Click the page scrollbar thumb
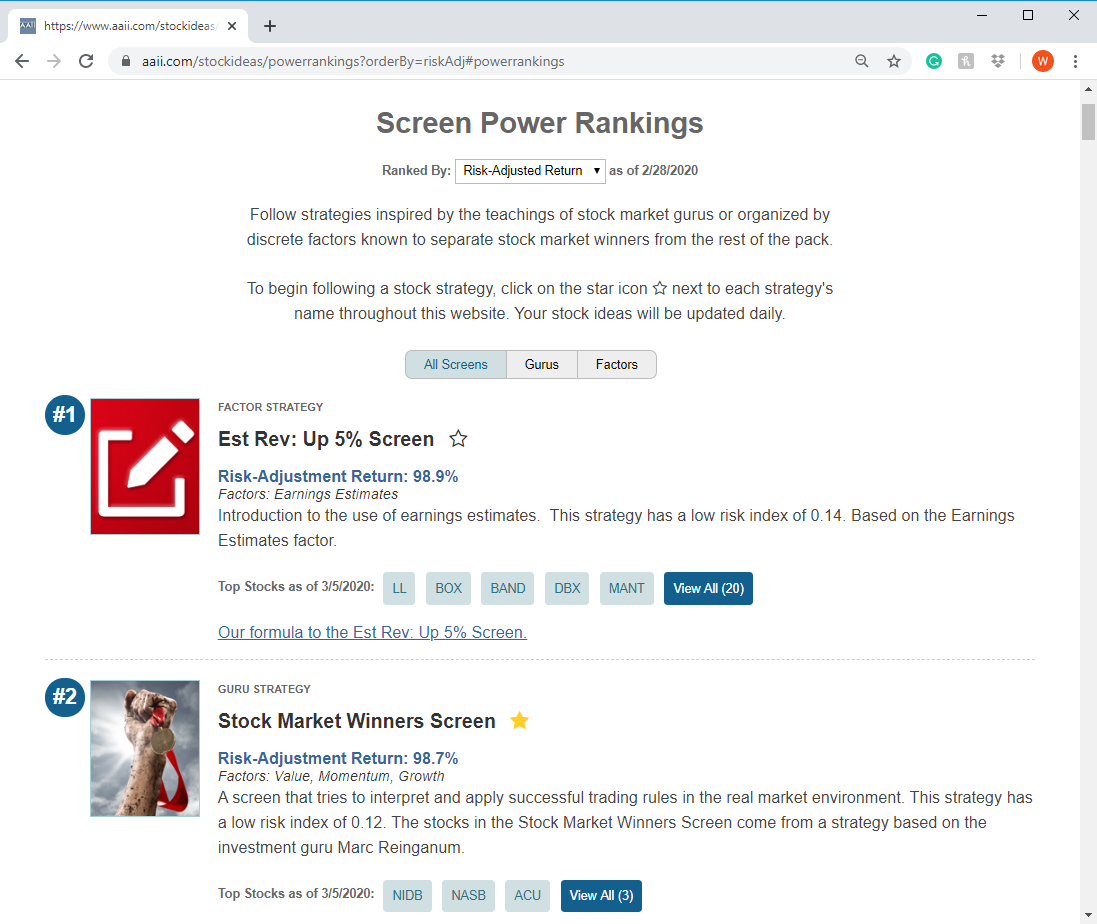 [x=1088, y=122]
